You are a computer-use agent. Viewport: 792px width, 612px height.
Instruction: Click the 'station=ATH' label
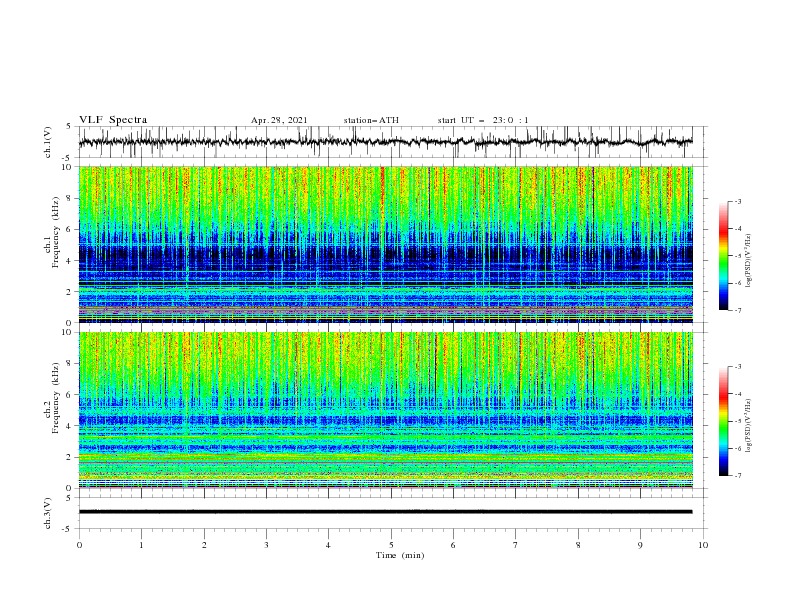tap(371, 120)
